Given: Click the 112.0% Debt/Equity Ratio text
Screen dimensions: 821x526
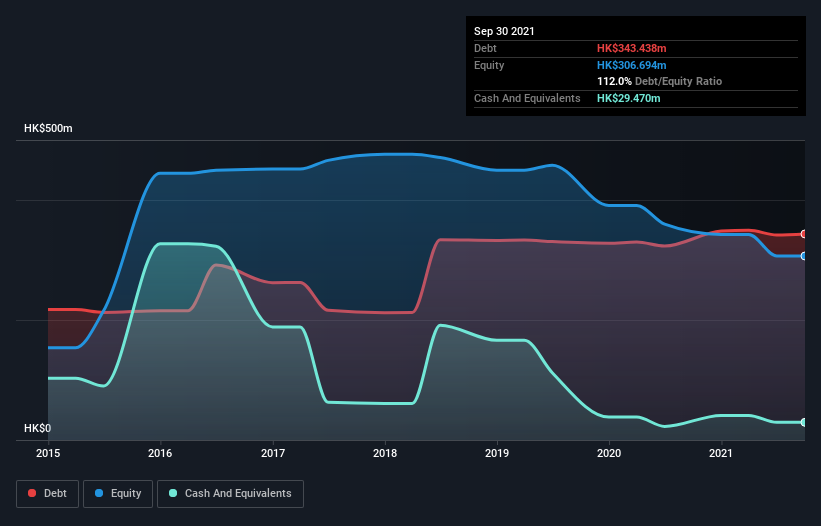Looking at the screenshot, I should click(x=659, y=82).
